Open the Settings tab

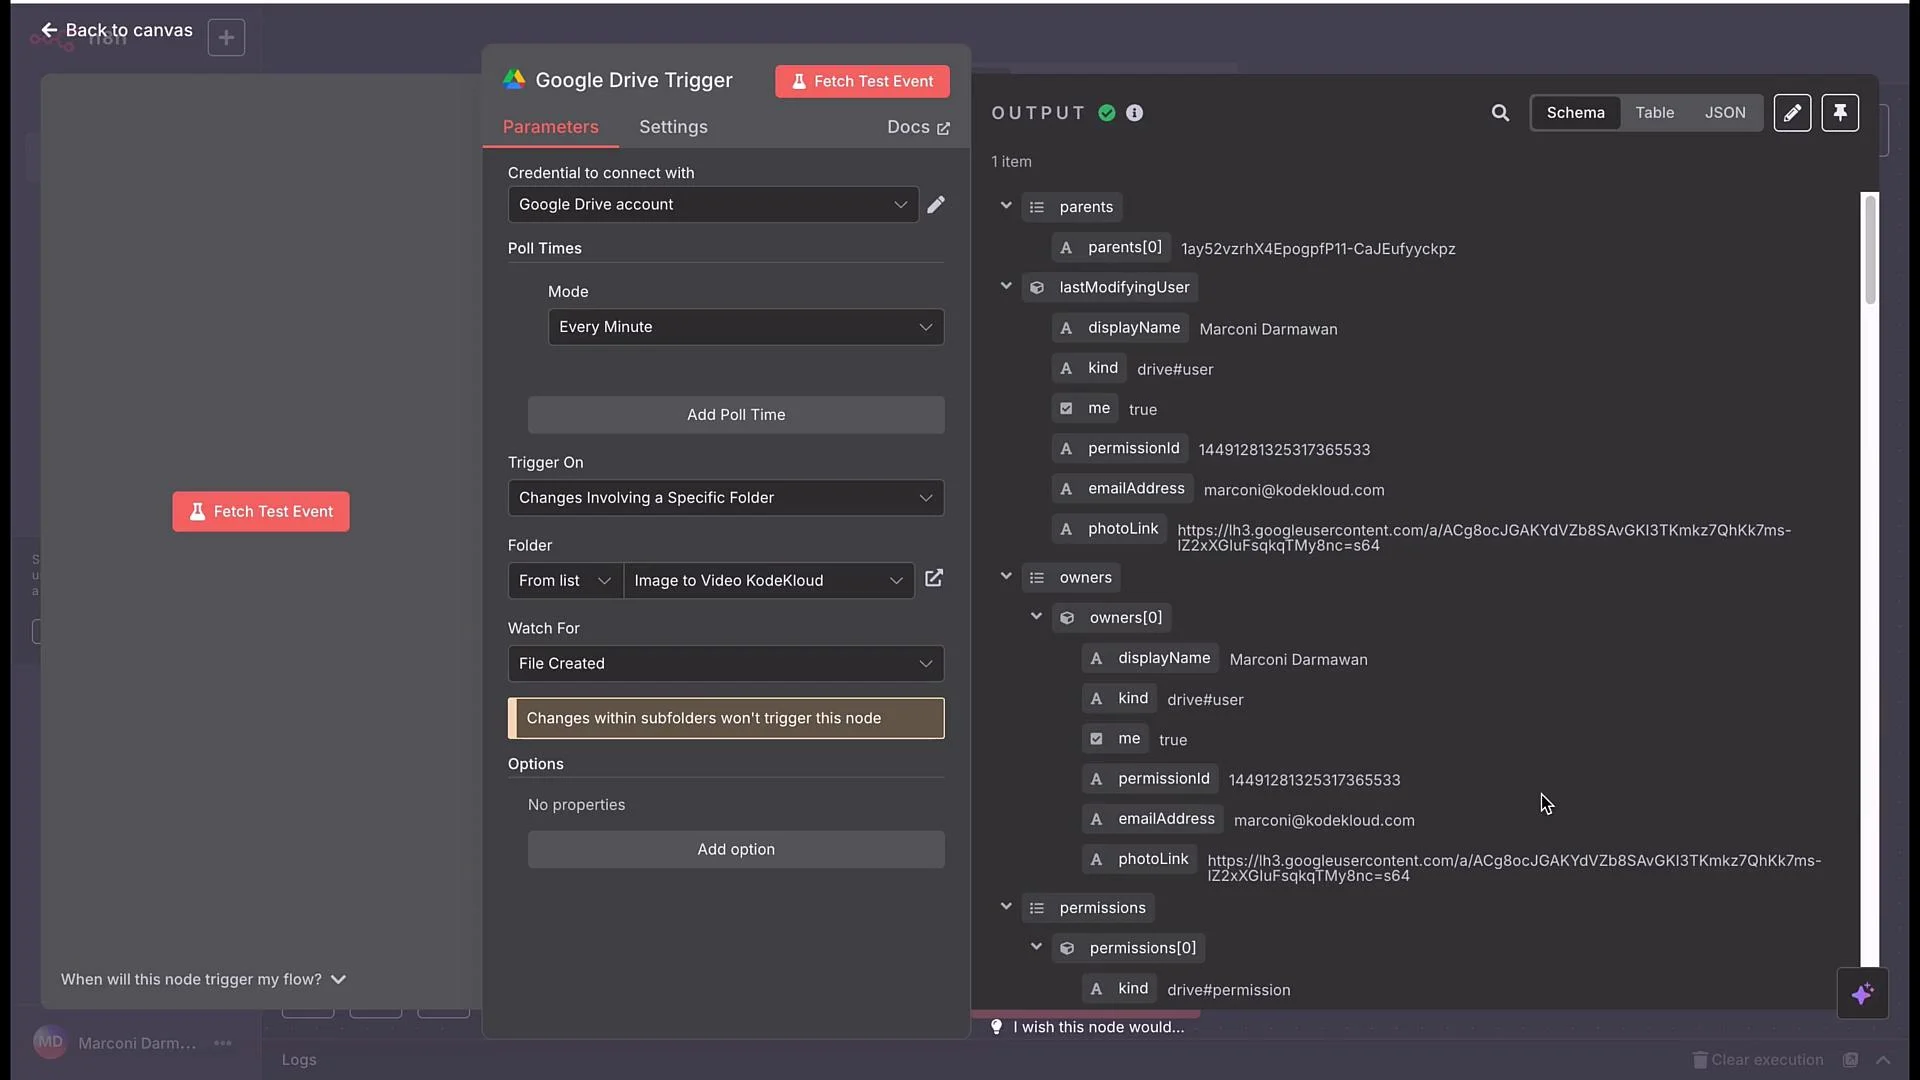pyautogui.click(x=673, y=127)
